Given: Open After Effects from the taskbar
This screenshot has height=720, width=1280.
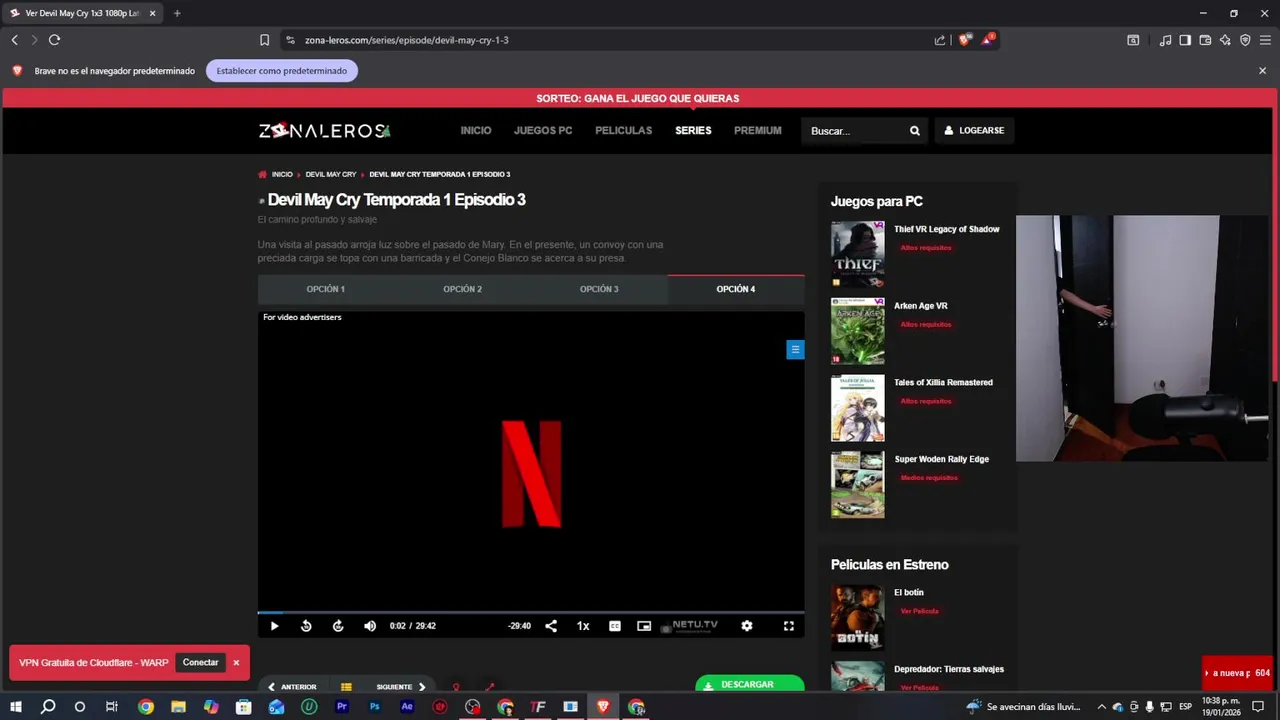Looking at the screenshot, I should tap(407, 707).
